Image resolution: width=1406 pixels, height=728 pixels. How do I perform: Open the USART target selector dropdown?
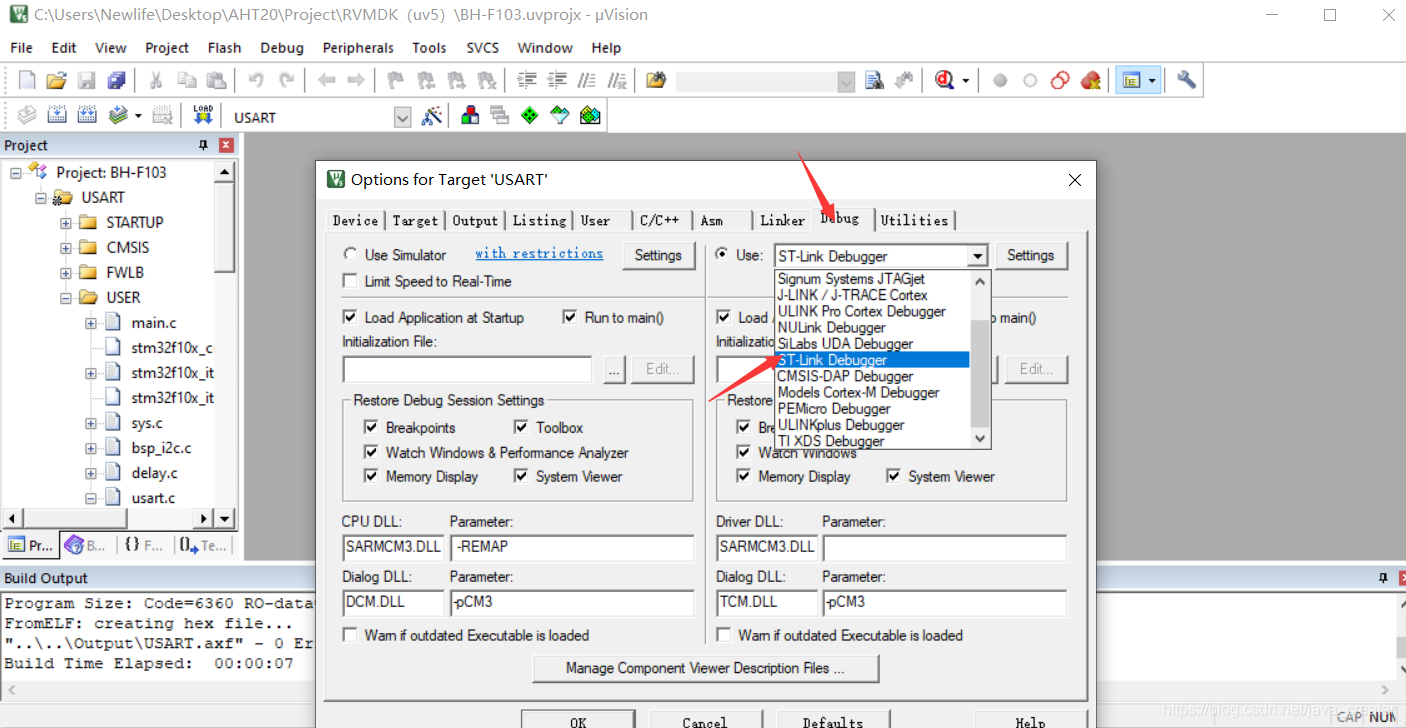[x=402, y=117]
